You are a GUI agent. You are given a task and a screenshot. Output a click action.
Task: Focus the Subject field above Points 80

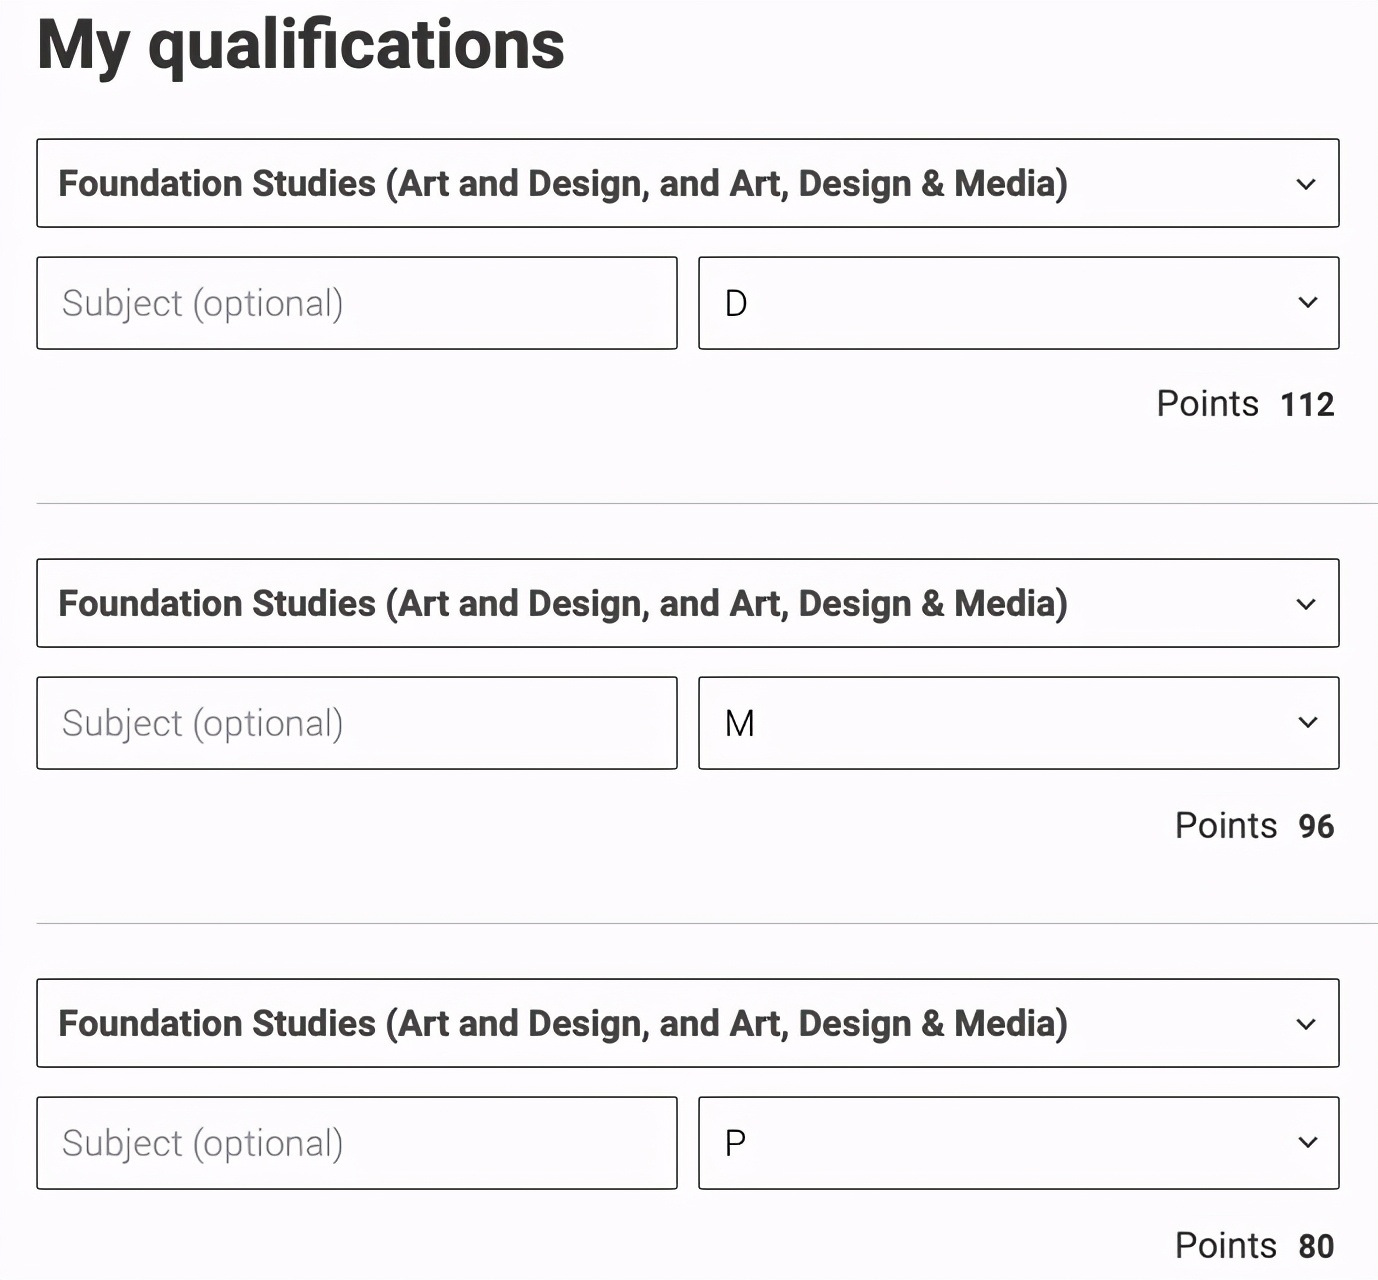356,1143
